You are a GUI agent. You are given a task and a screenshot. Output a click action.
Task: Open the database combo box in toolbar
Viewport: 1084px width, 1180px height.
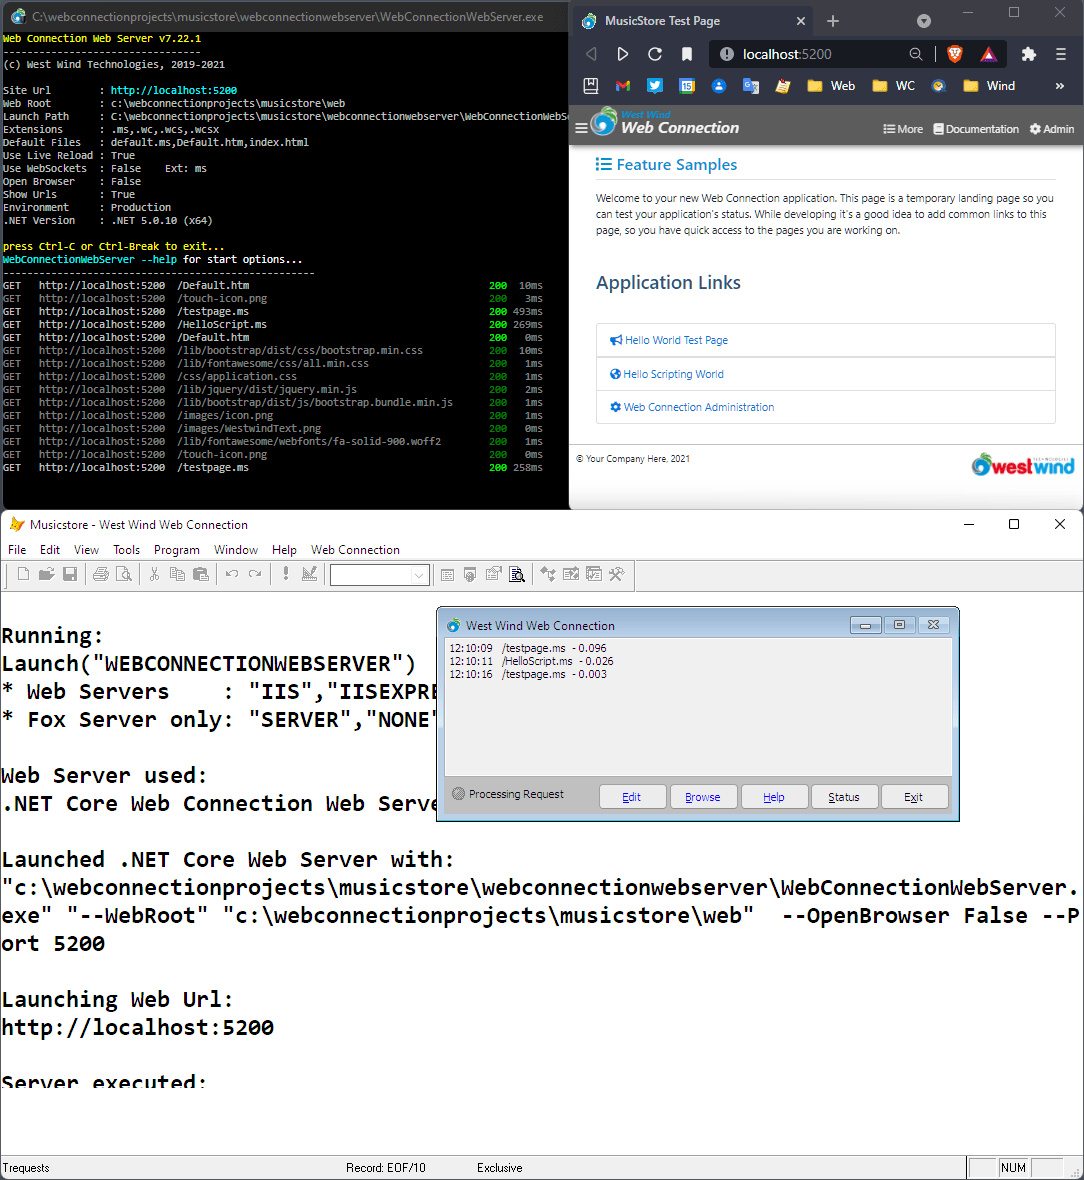coord(380,574)
